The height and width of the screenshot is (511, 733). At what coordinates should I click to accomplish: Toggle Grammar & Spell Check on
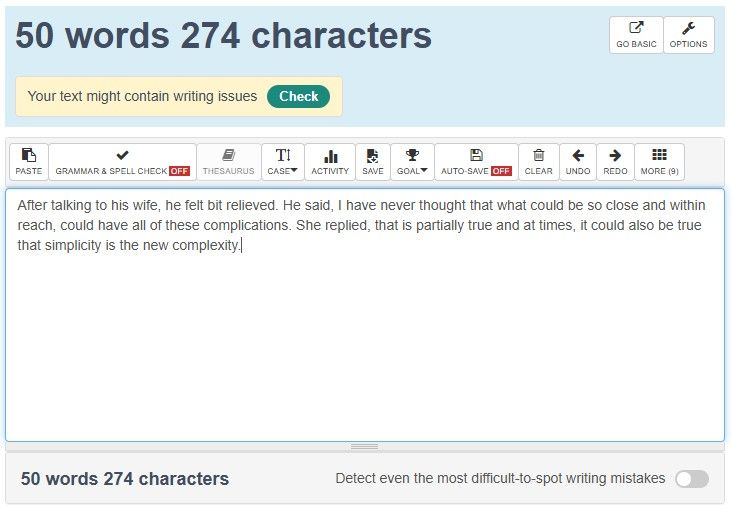[x=122, y=162]
